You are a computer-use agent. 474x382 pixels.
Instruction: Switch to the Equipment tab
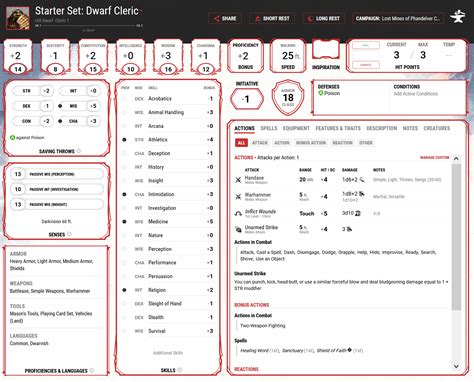pos(296,128)
